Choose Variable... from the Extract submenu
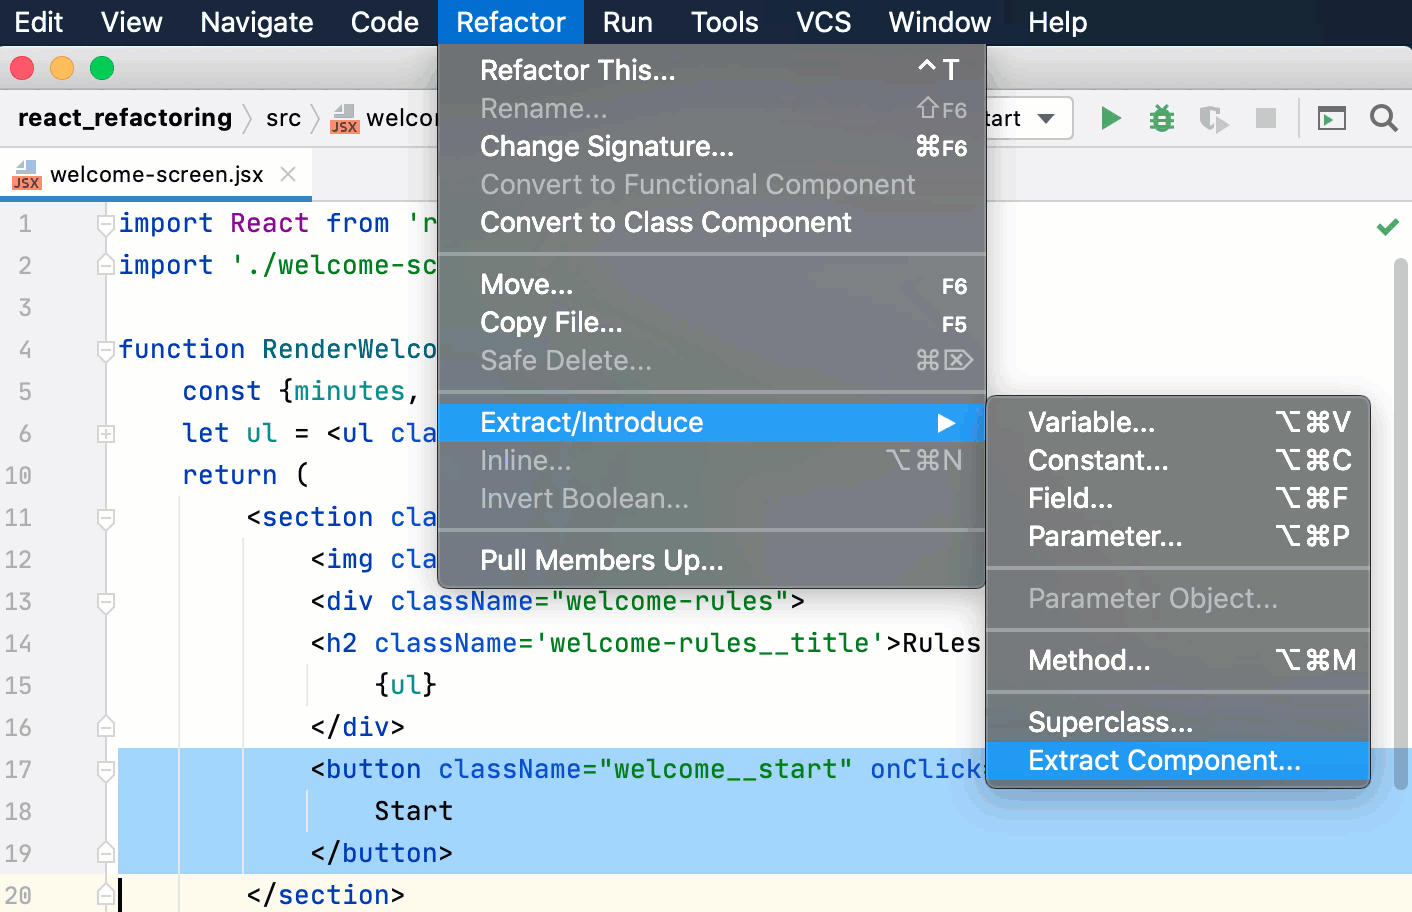The width and height of the screenshot is (1412, 912). click(x=1091, y=422)
